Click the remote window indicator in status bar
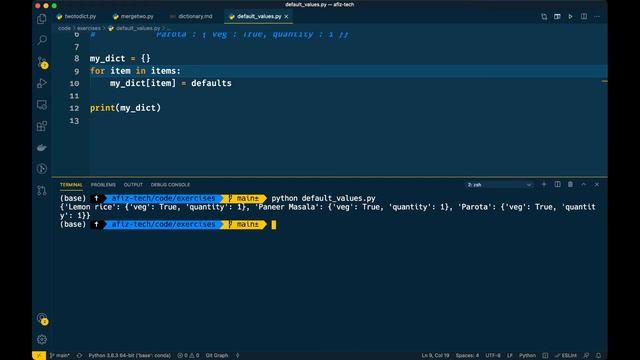 coord(39,356)
